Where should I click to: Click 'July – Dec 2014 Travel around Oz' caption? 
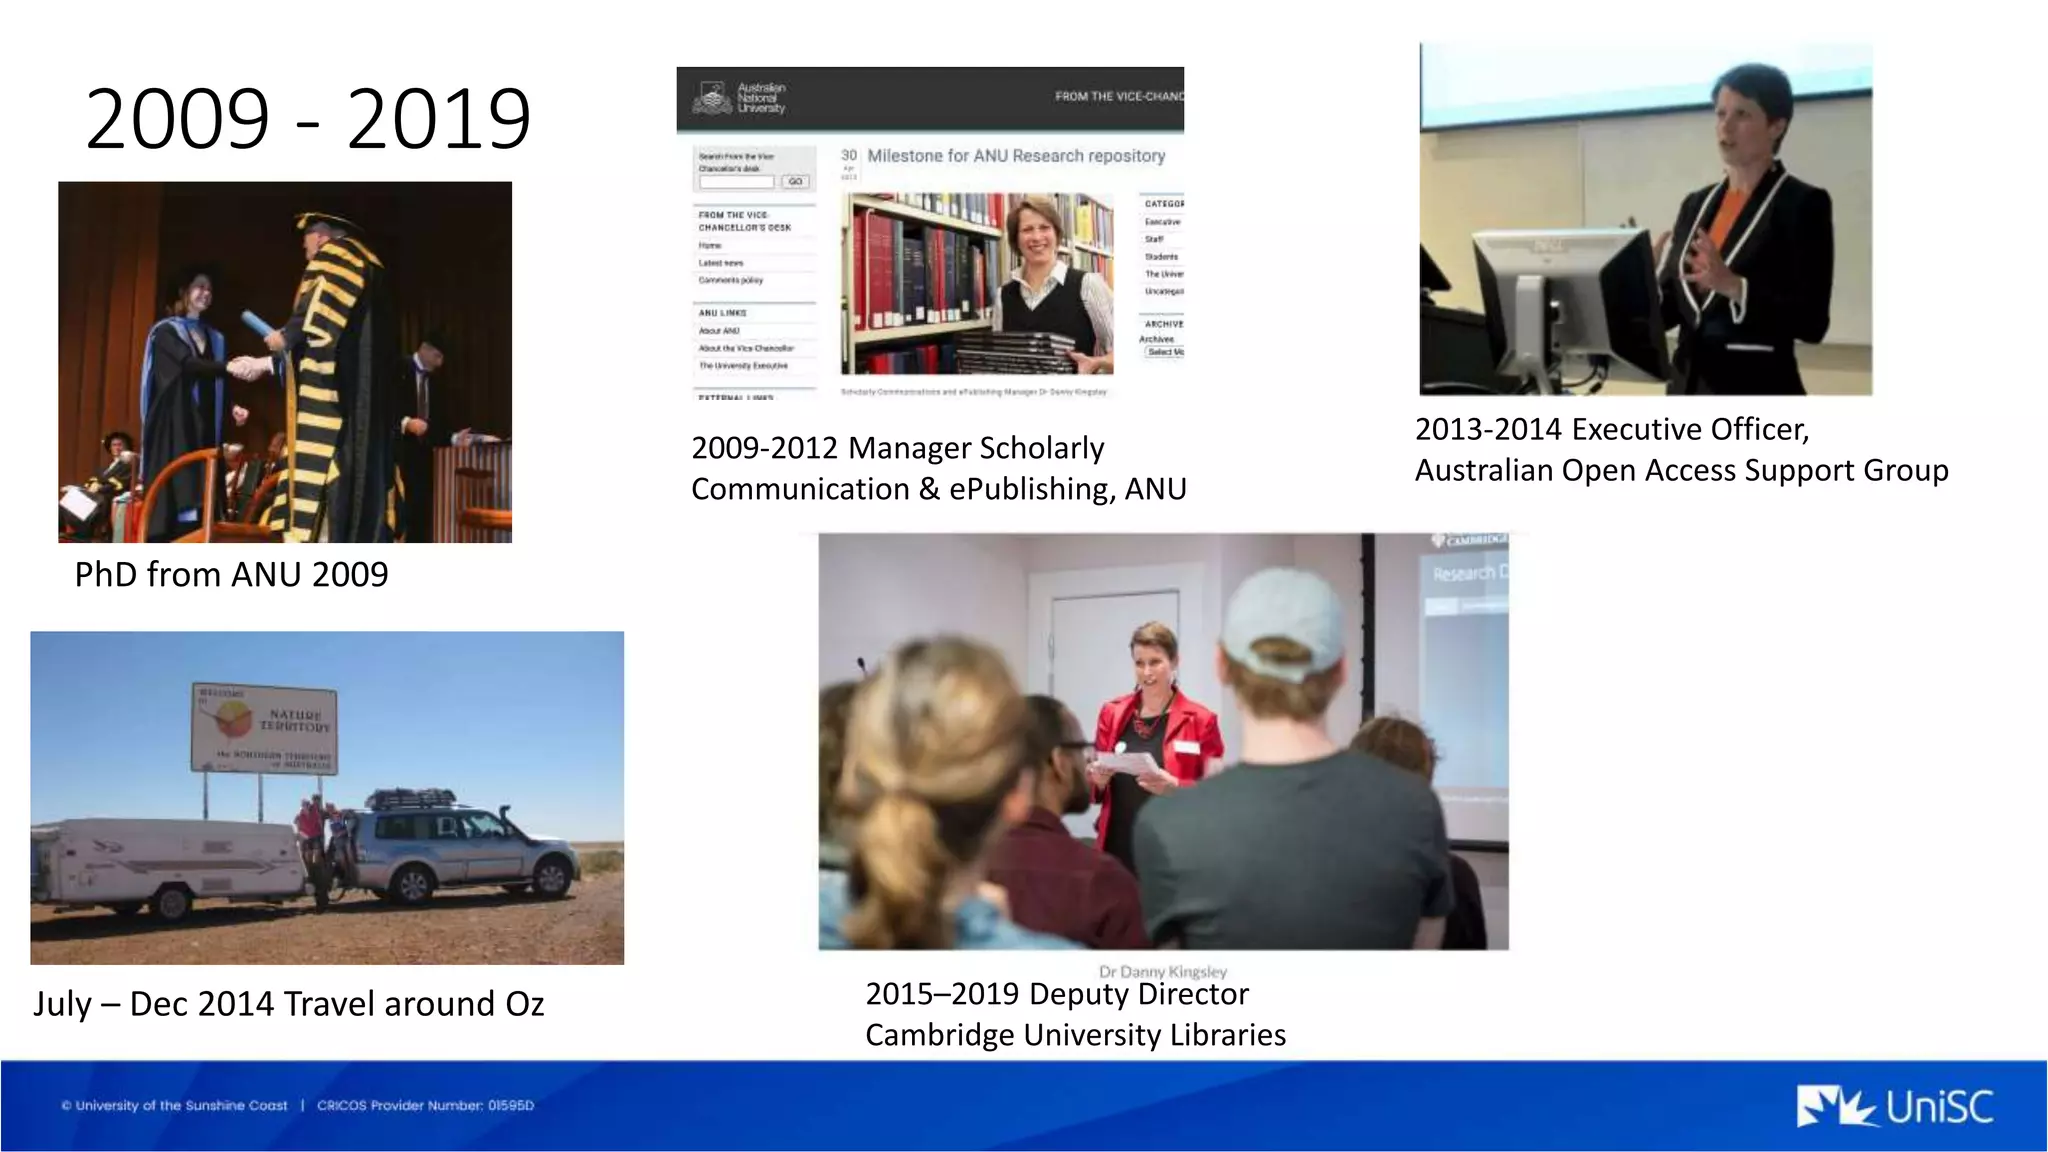pos(289,1004)
